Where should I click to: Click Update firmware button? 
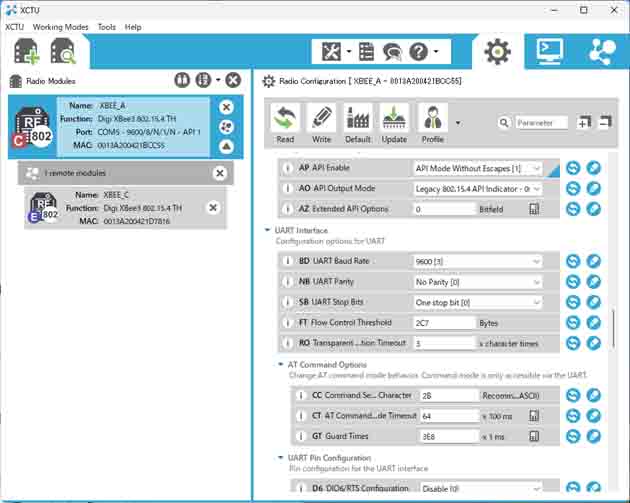pos(394,124)
